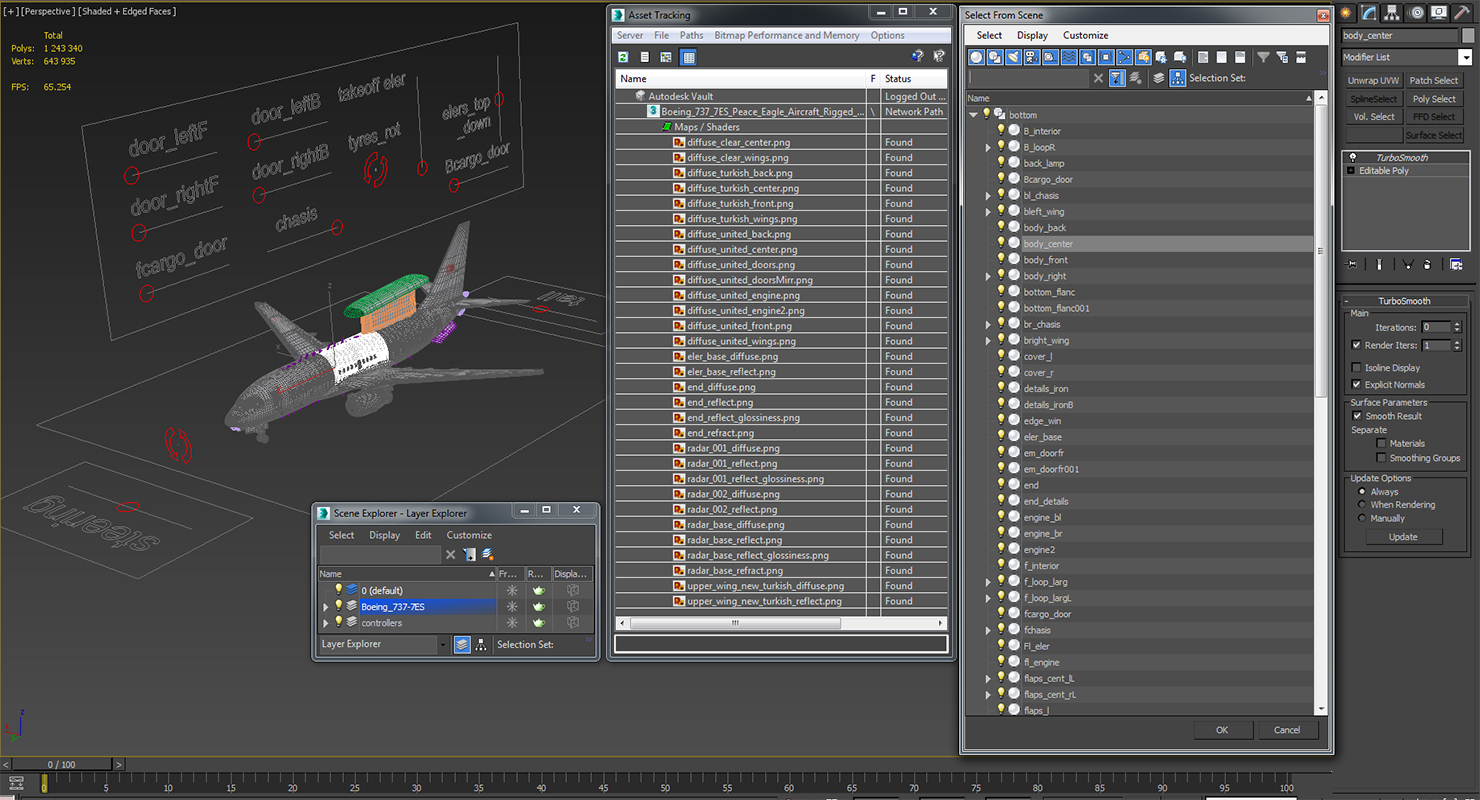
Task: Open the Customize menu in Select From Scene
Action: pyautogui.click(x=1085, y=35)
